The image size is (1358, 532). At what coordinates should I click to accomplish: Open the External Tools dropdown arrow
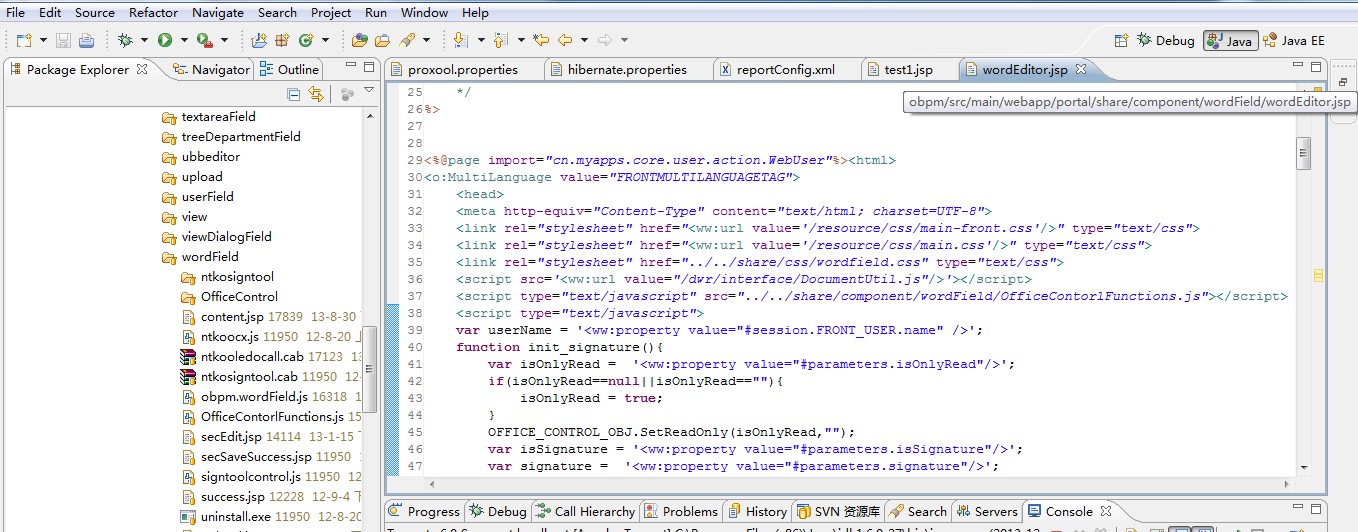pos(224,40)
